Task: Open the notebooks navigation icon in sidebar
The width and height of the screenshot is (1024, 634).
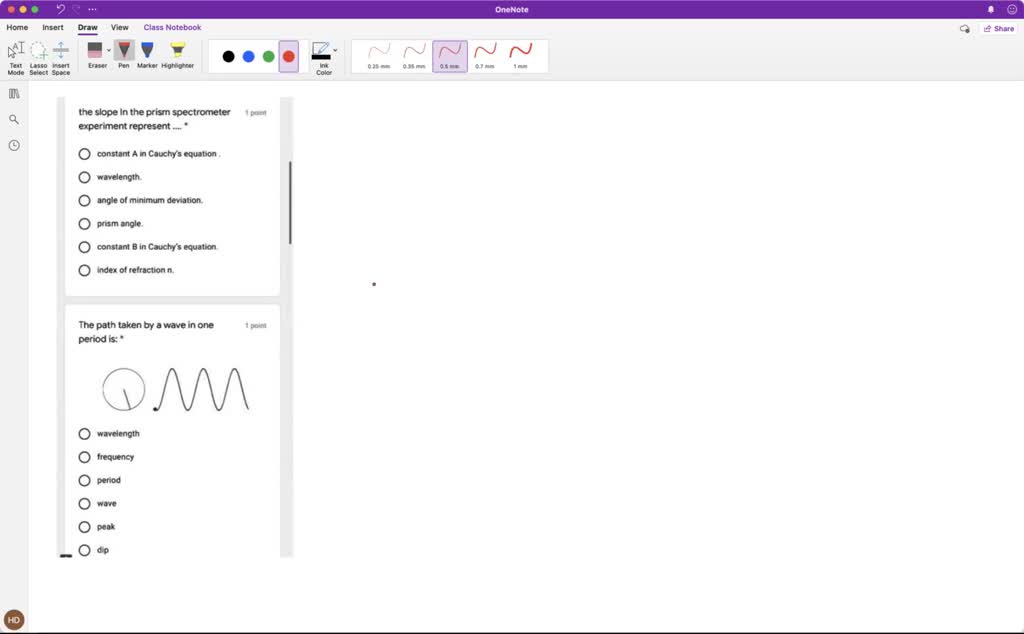Action: (14, 93)
